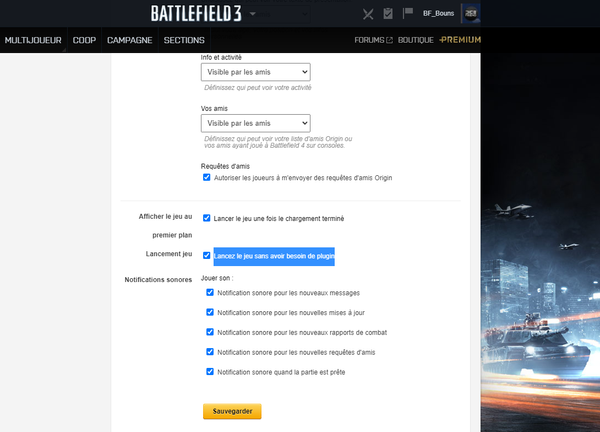This screenshot has width=600, height=432.
Task: Open the Sections menu
Action: tap(184, 40)
